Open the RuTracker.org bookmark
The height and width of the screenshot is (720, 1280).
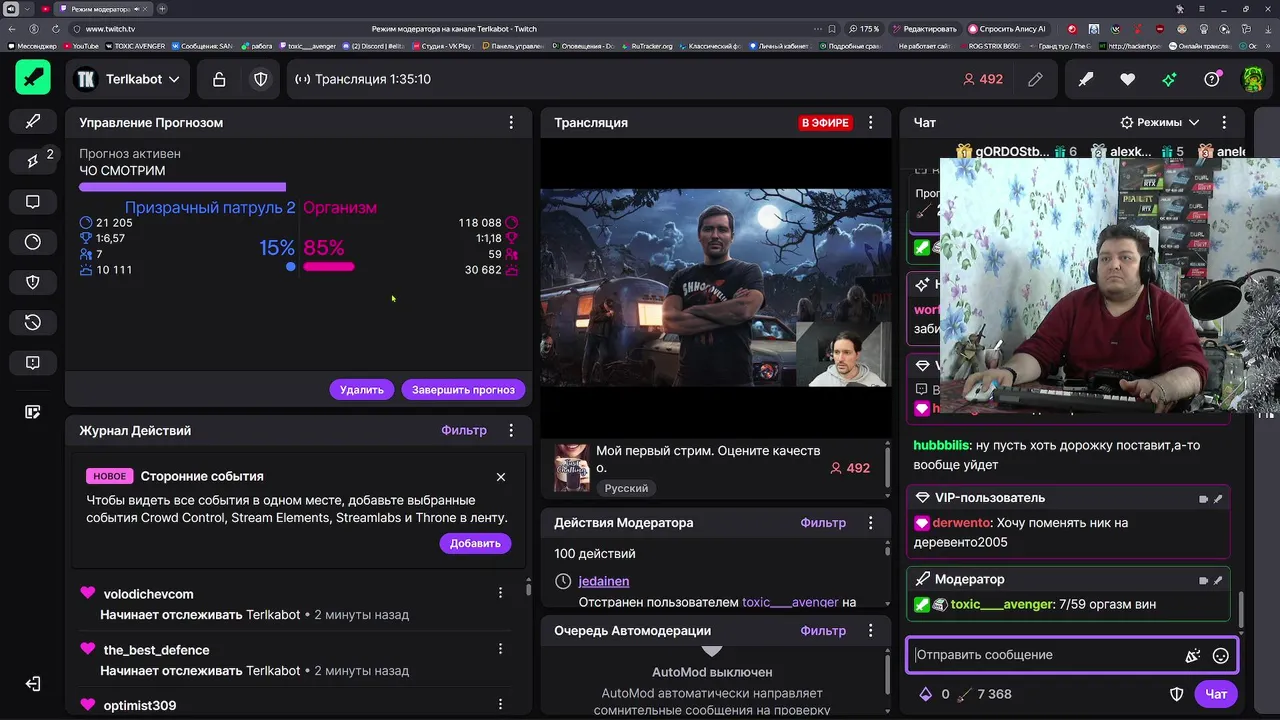pyautogui.click(x=647, y=46)
